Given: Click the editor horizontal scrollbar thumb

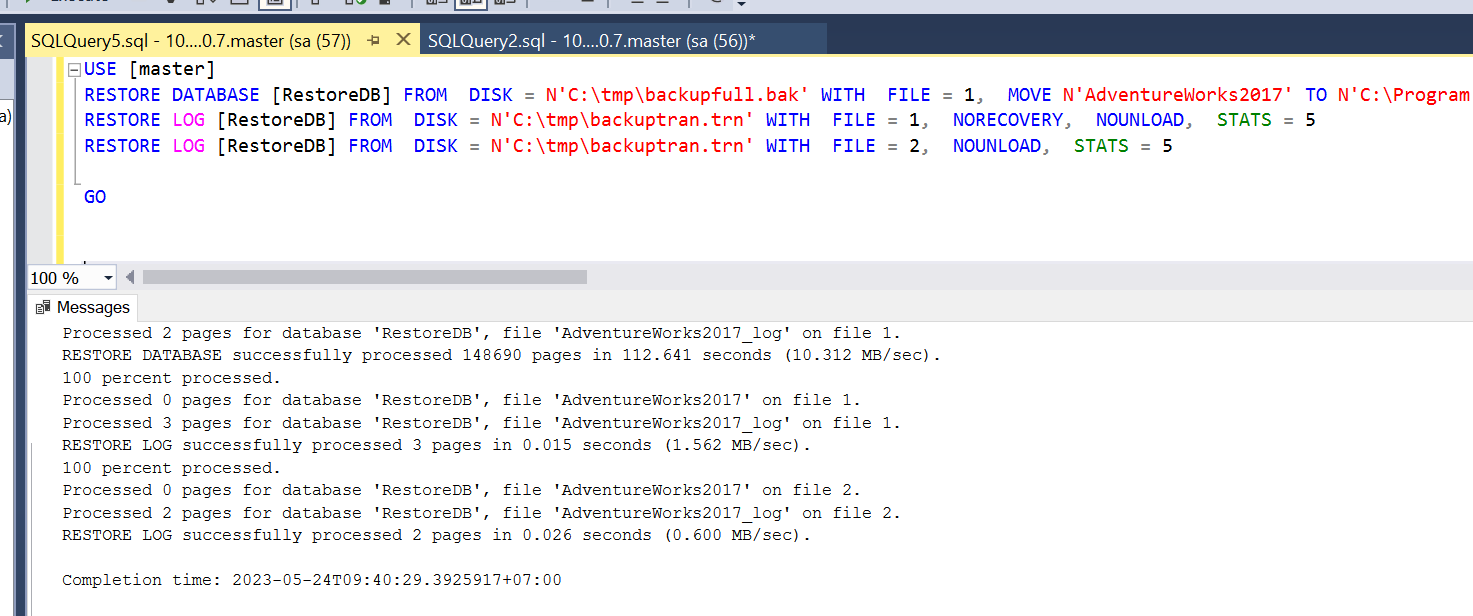Looking at the screenshot, I should (365, 277).
